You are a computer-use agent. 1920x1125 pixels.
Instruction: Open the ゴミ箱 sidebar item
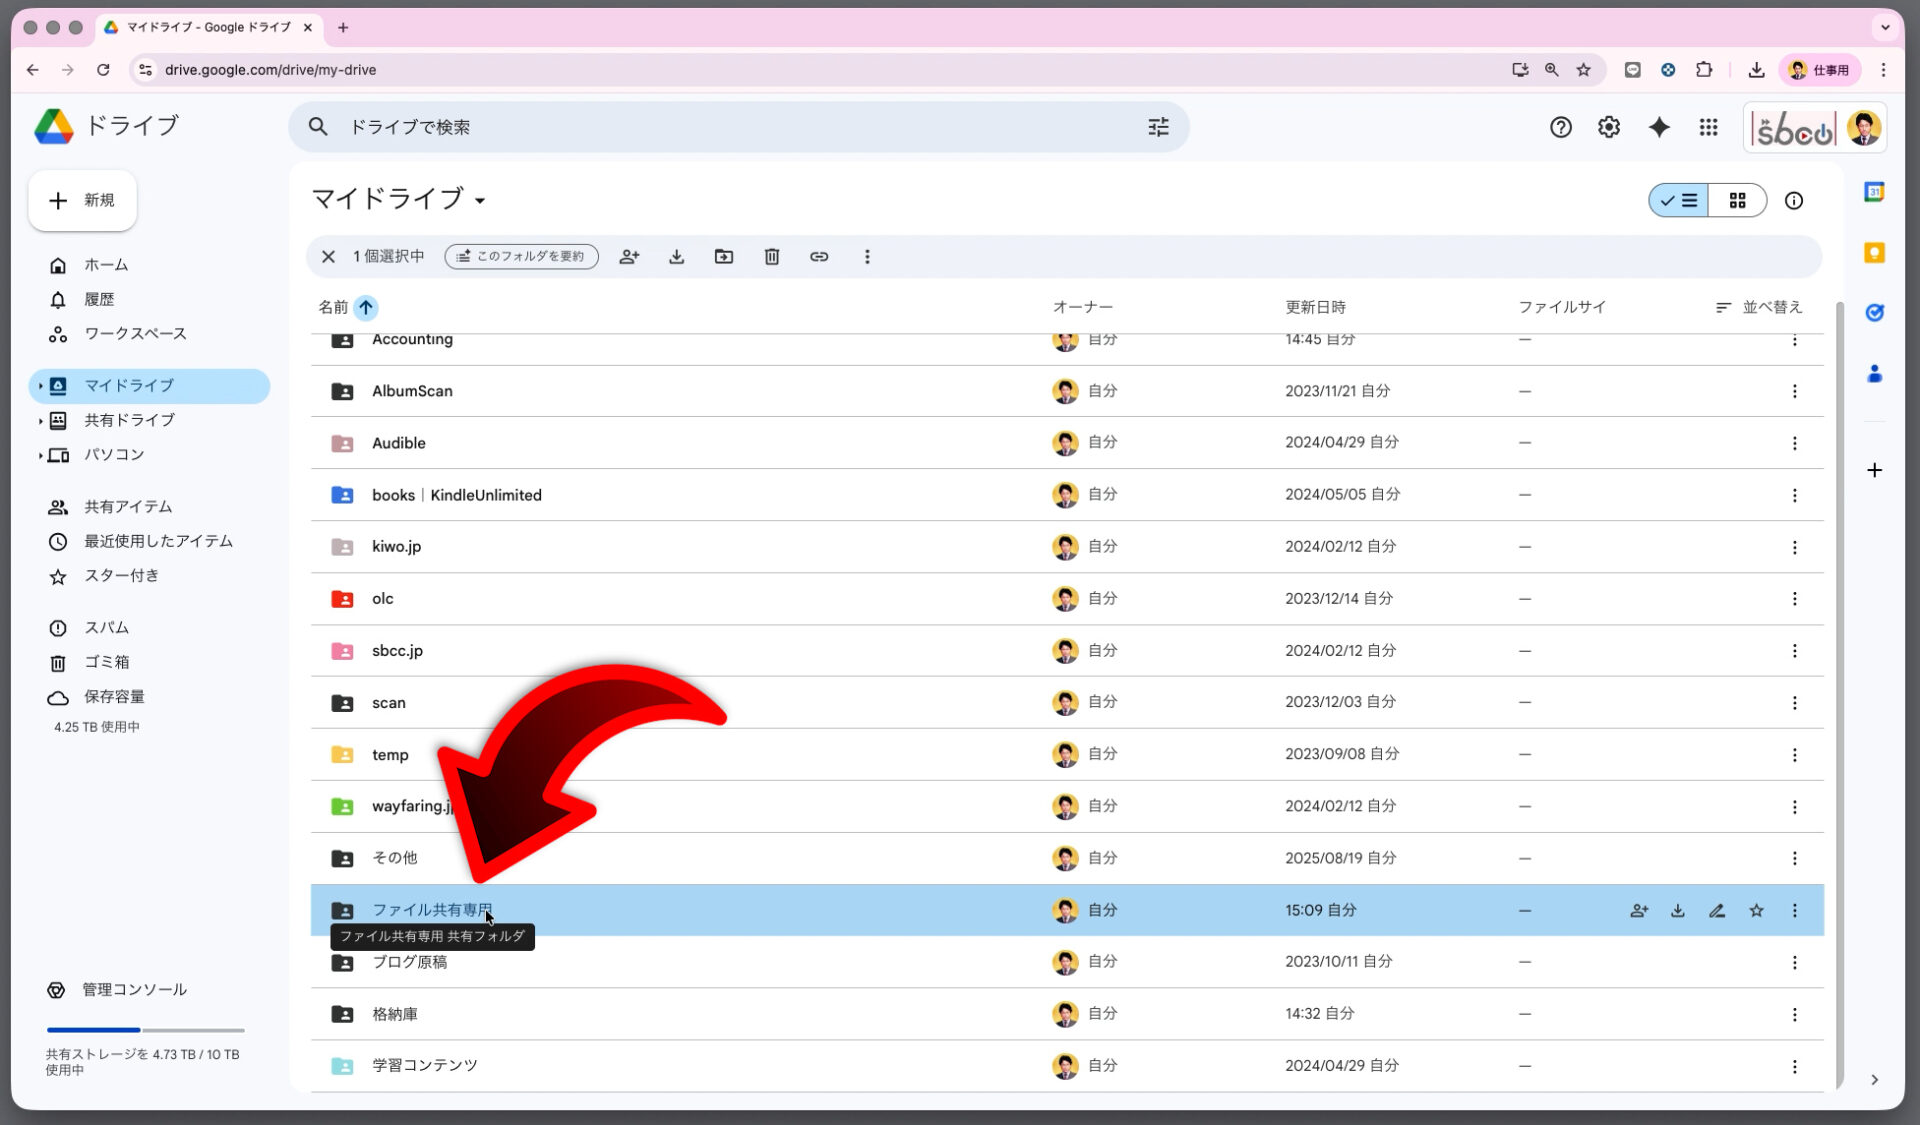[108, 662]
